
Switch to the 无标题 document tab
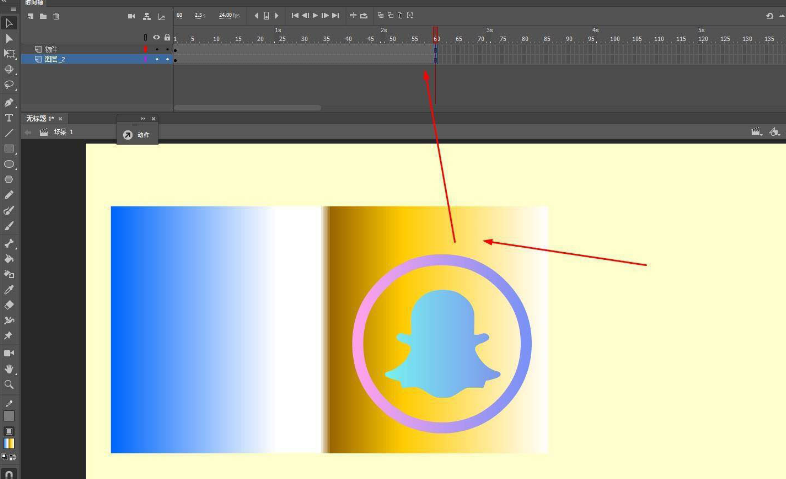point(41,119)
